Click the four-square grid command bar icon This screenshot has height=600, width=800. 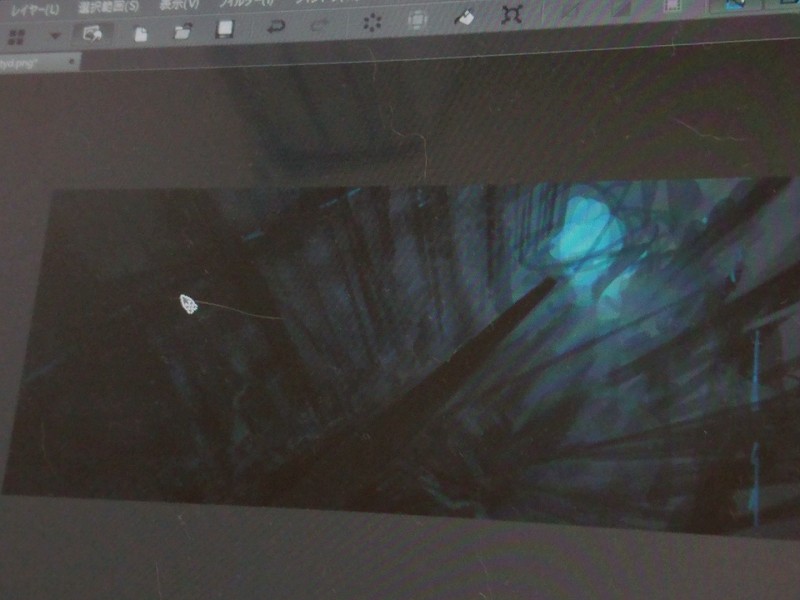coord(17,37)
